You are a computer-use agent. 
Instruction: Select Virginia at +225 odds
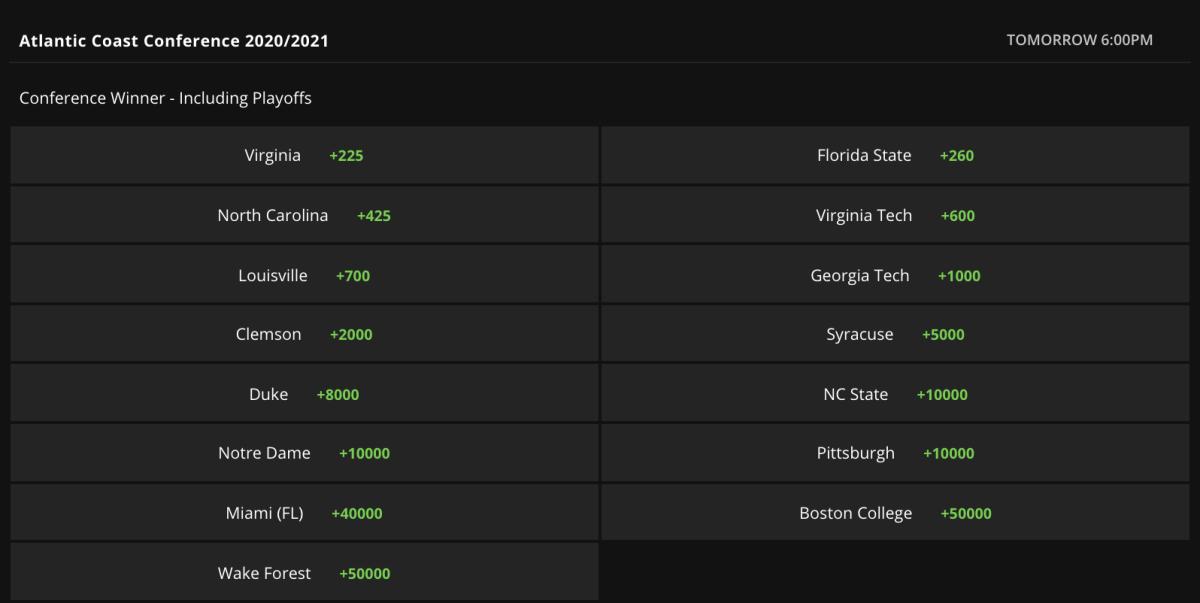coord(300,155)
